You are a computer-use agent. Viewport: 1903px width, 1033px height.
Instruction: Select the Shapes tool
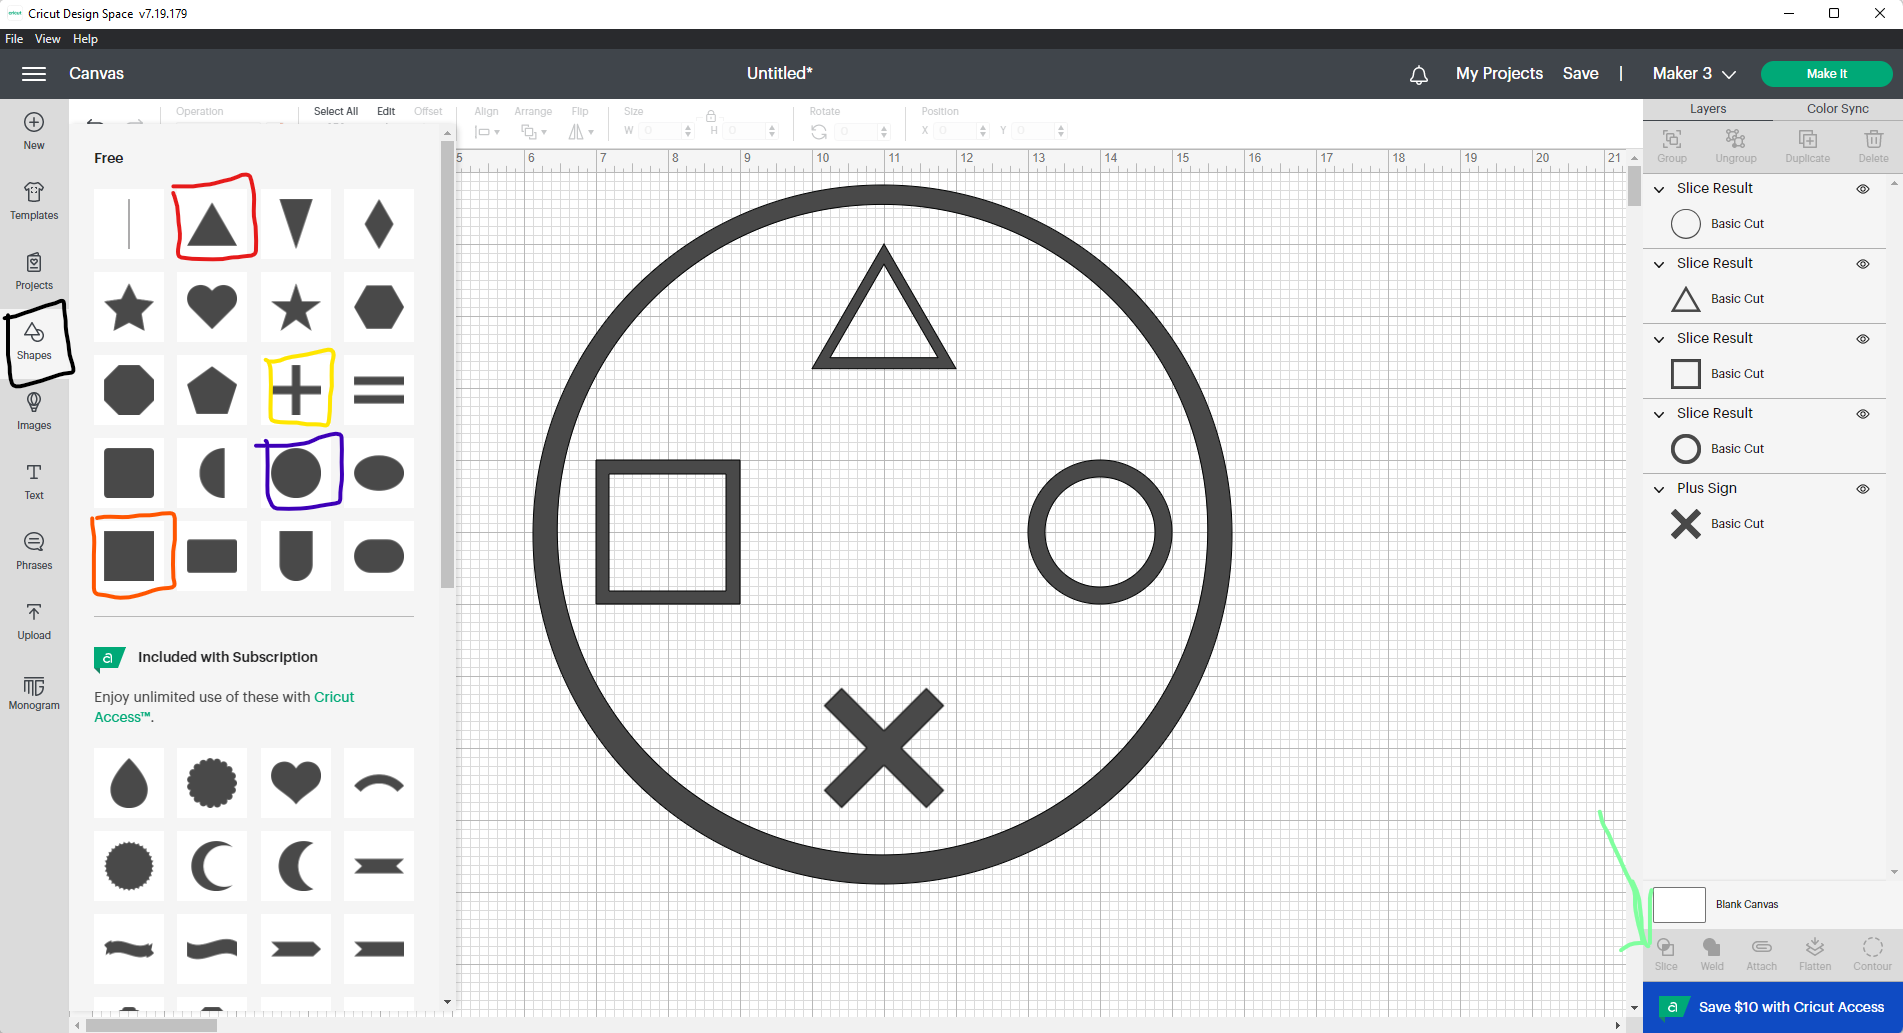coord(34,341)
